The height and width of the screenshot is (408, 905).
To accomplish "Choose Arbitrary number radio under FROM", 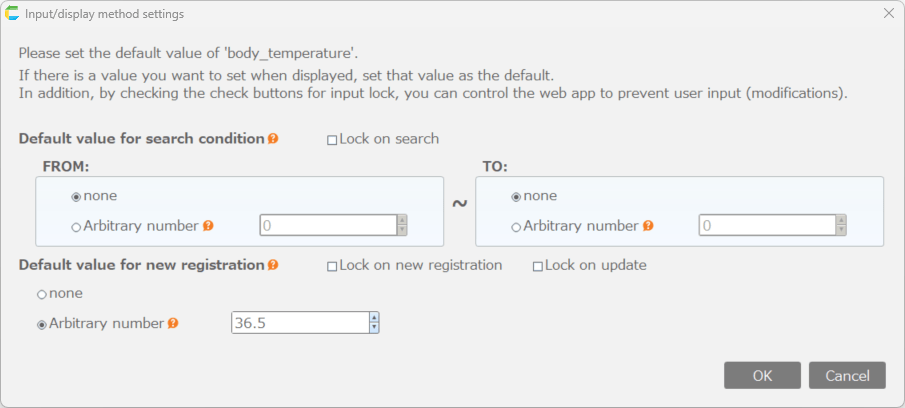I will (76, 227).
